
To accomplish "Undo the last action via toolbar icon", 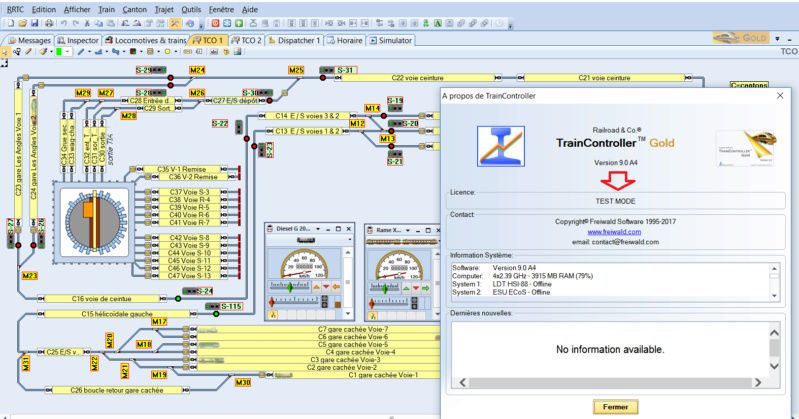I will [x=64, y=23].
